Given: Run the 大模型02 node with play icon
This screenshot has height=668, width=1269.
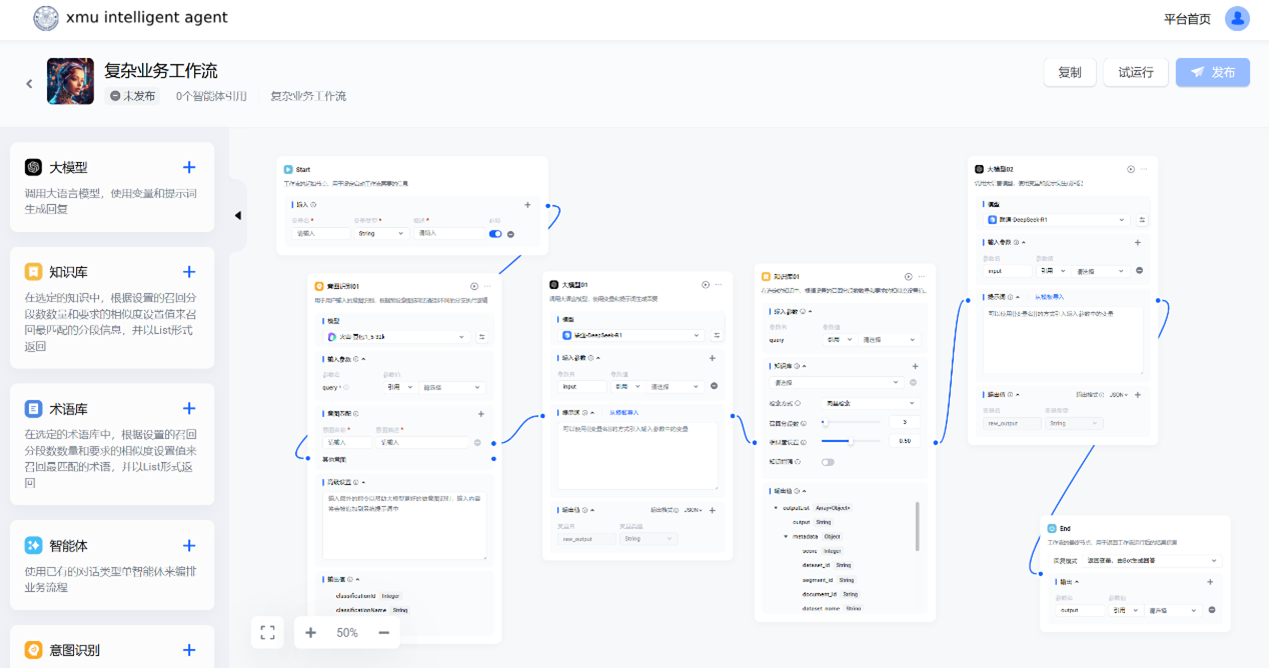Looking at the screenshot, I should point(1131,169).
